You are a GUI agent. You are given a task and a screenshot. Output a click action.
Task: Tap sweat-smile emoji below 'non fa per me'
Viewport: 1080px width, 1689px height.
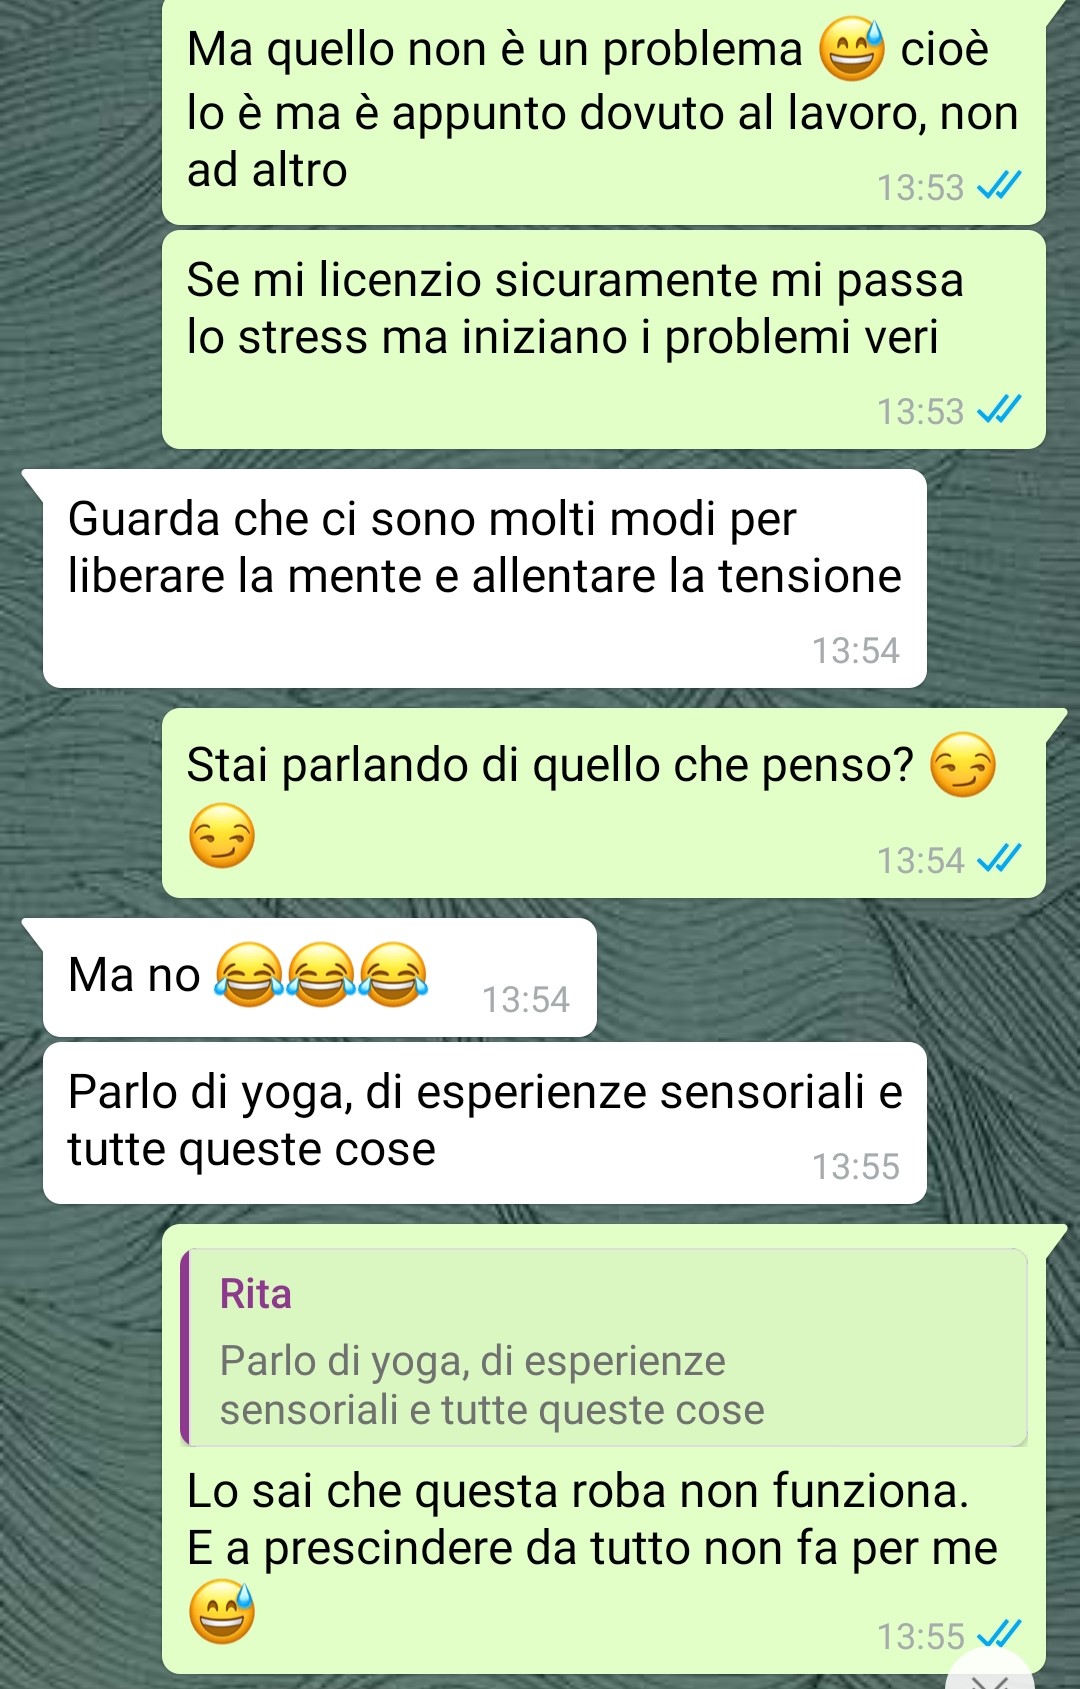tap(222, 1612)
